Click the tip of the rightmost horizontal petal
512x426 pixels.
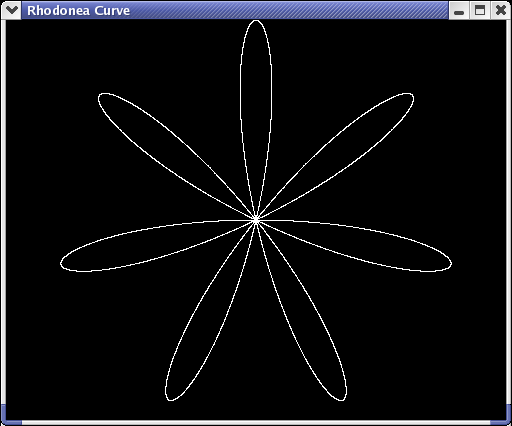[450, 264]
